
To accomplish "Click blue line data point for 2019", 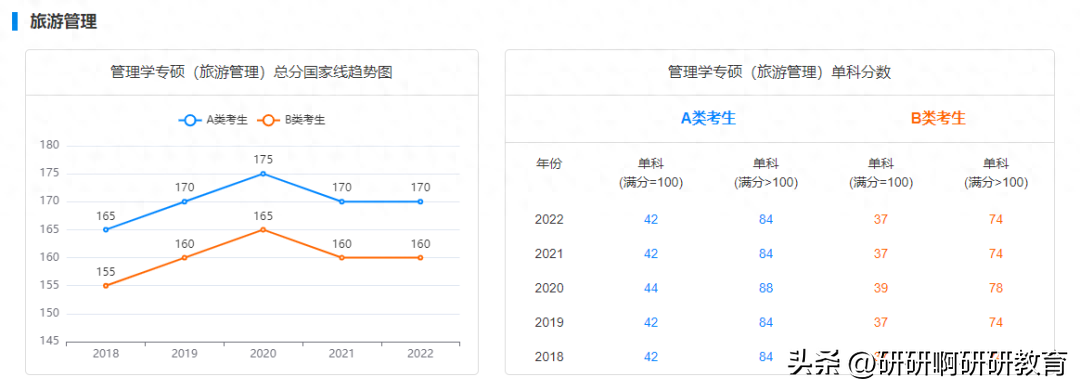I will click(185, 202).
